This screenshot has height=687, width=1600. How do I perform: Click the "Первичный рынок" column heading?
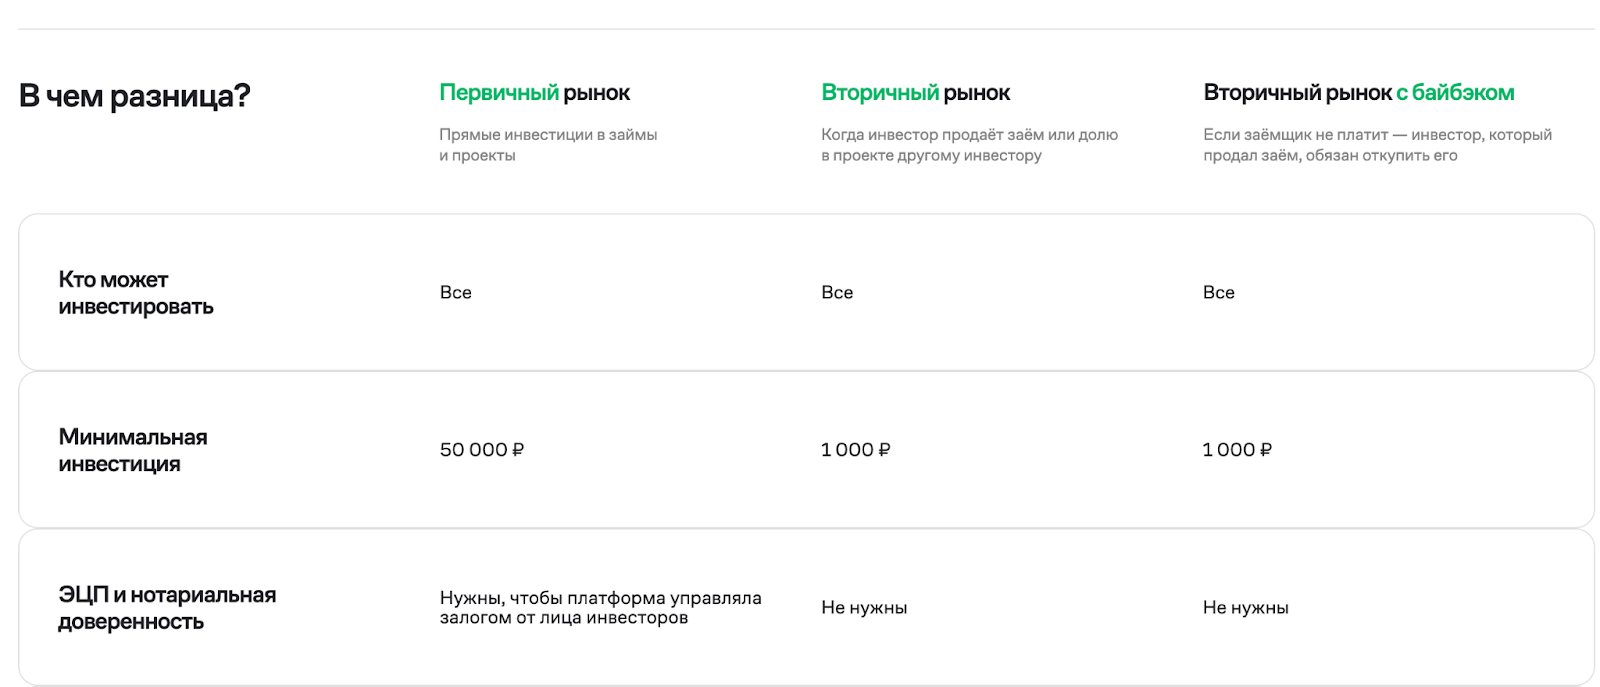coord(534,93)
